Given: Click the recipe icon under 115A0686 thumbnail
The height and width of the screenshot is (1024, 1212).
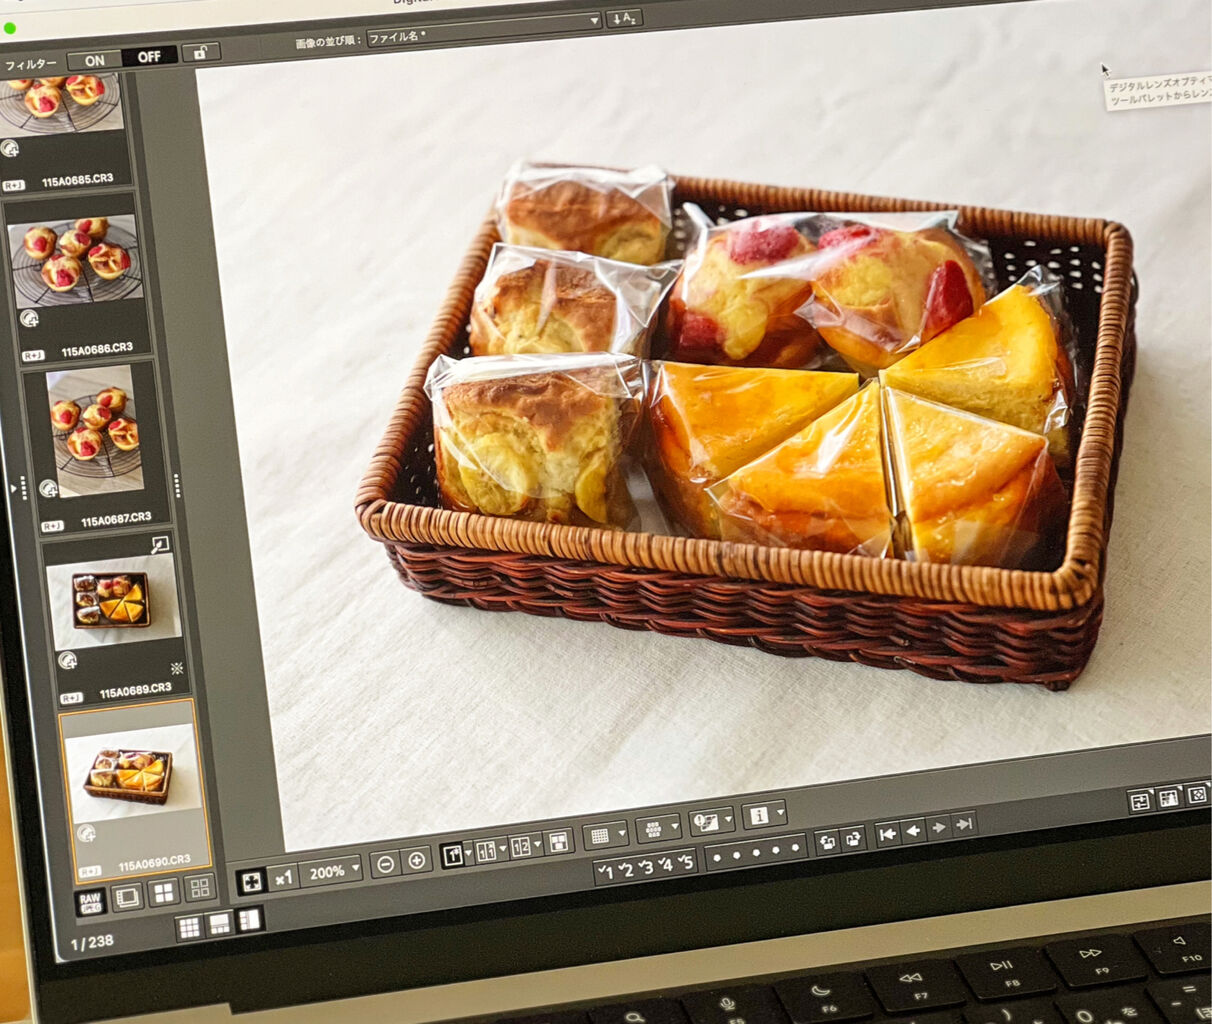Looking at the screenshot, I should pyautogui.click(x=29, y=319).
